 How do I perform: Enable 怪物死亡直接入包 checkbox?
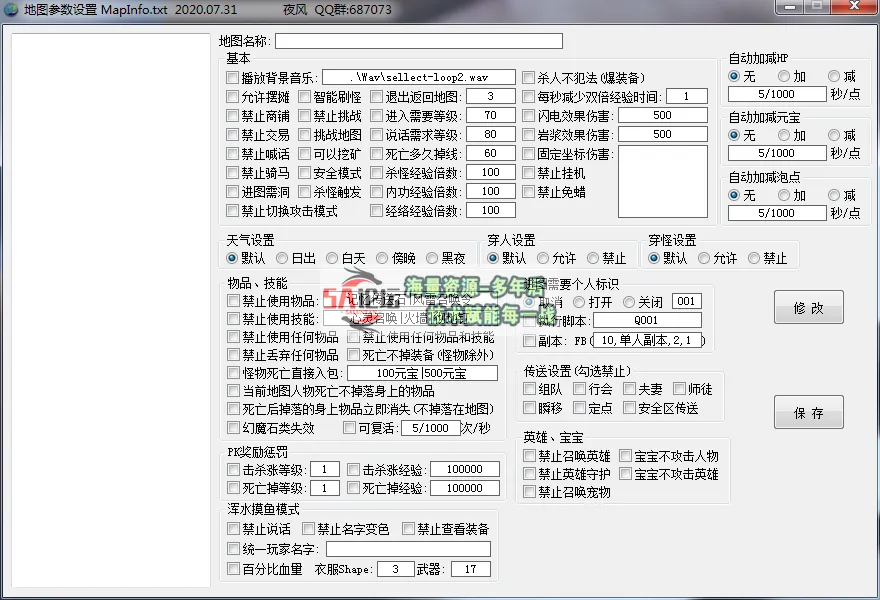pyautogui.click(x=233, y=372)
